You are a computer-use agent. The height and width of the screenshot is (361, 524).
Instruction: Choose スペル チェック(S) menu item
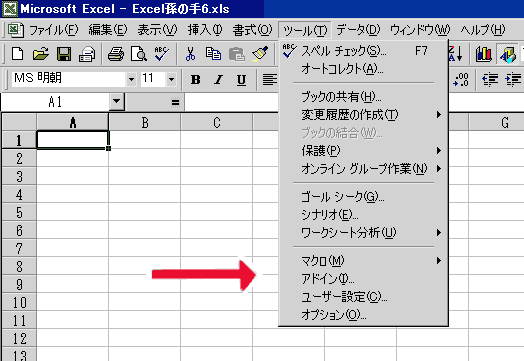coord(363,51)
